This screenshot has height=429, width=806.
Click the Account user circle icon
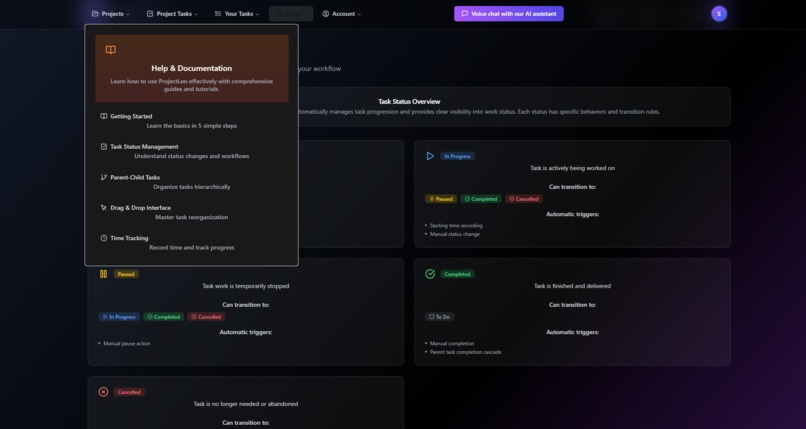pos(326,14)
